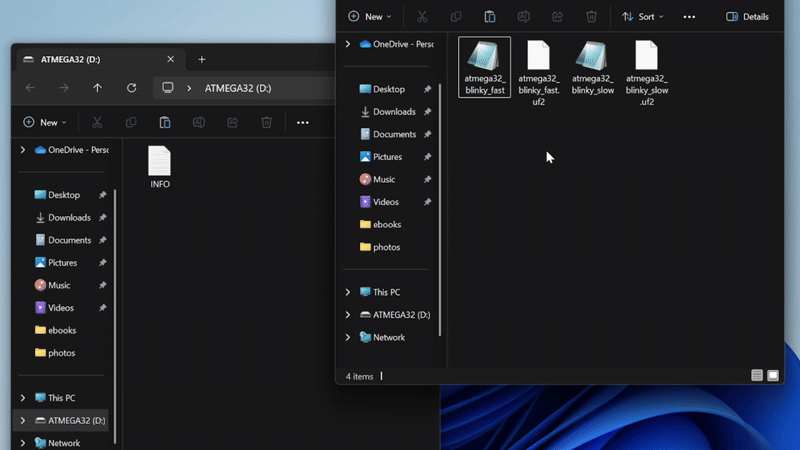
Task: Expand ATMEGA32 (D:) node in back window
Action: click(x=23, y=420)
